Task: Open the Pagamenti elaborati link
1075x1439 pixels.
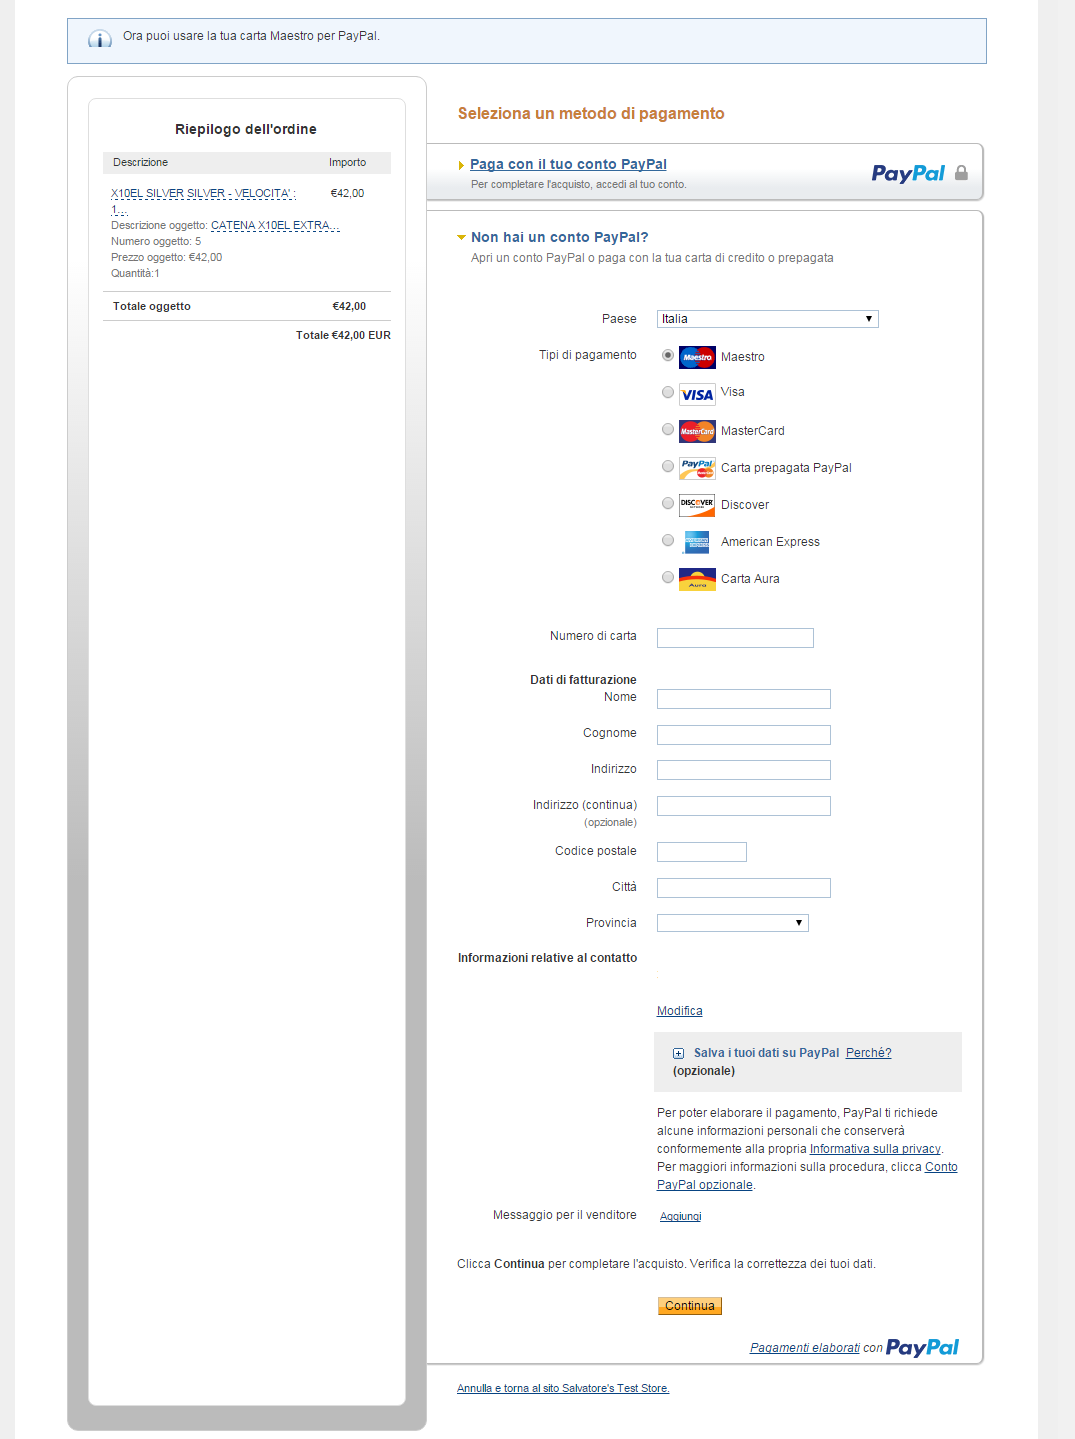Action: [x=805, y=1348]
